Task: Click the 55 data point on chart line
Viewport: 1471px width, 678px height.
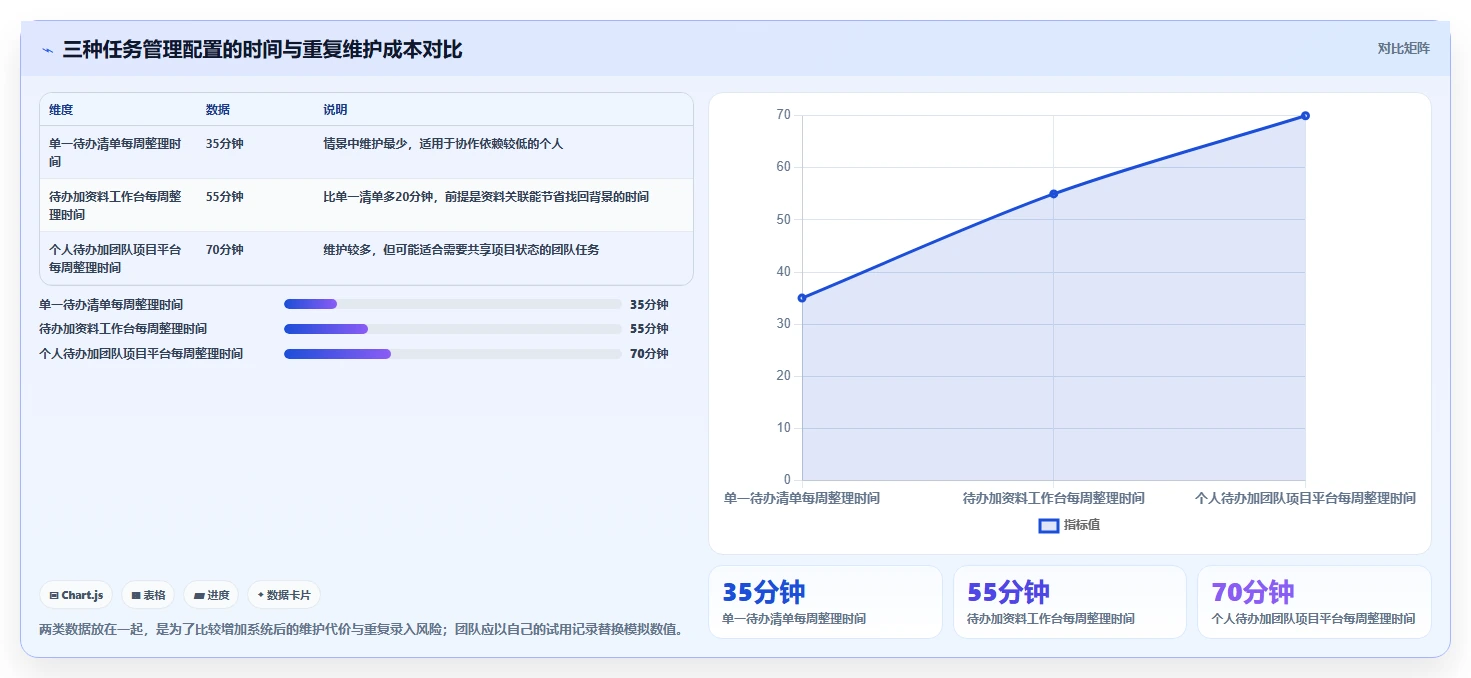Action: click(x=1054, y=194)
